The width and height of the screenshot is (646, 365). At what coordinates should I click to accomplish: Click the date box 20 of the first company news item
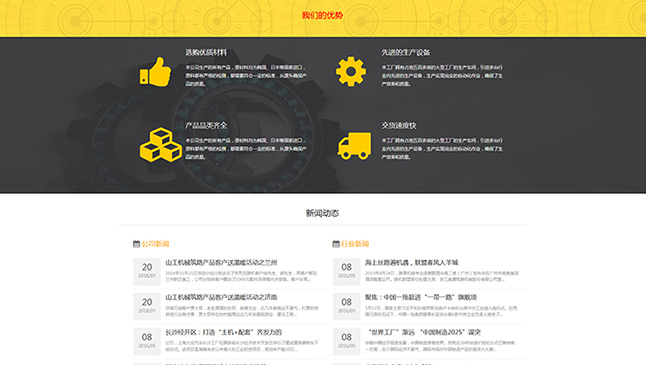coord(147,271)
